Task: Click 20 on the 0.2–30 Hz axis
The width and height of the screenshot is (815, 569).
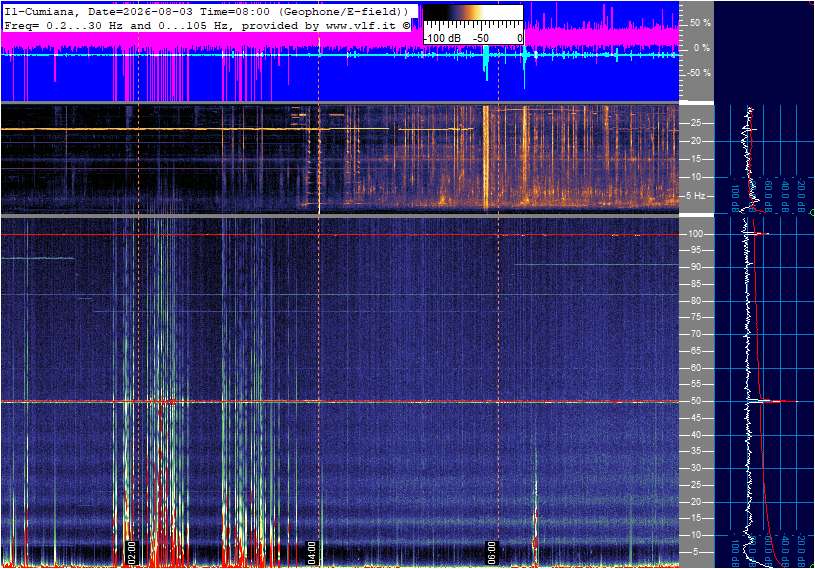Action: (x=695, y=141)
